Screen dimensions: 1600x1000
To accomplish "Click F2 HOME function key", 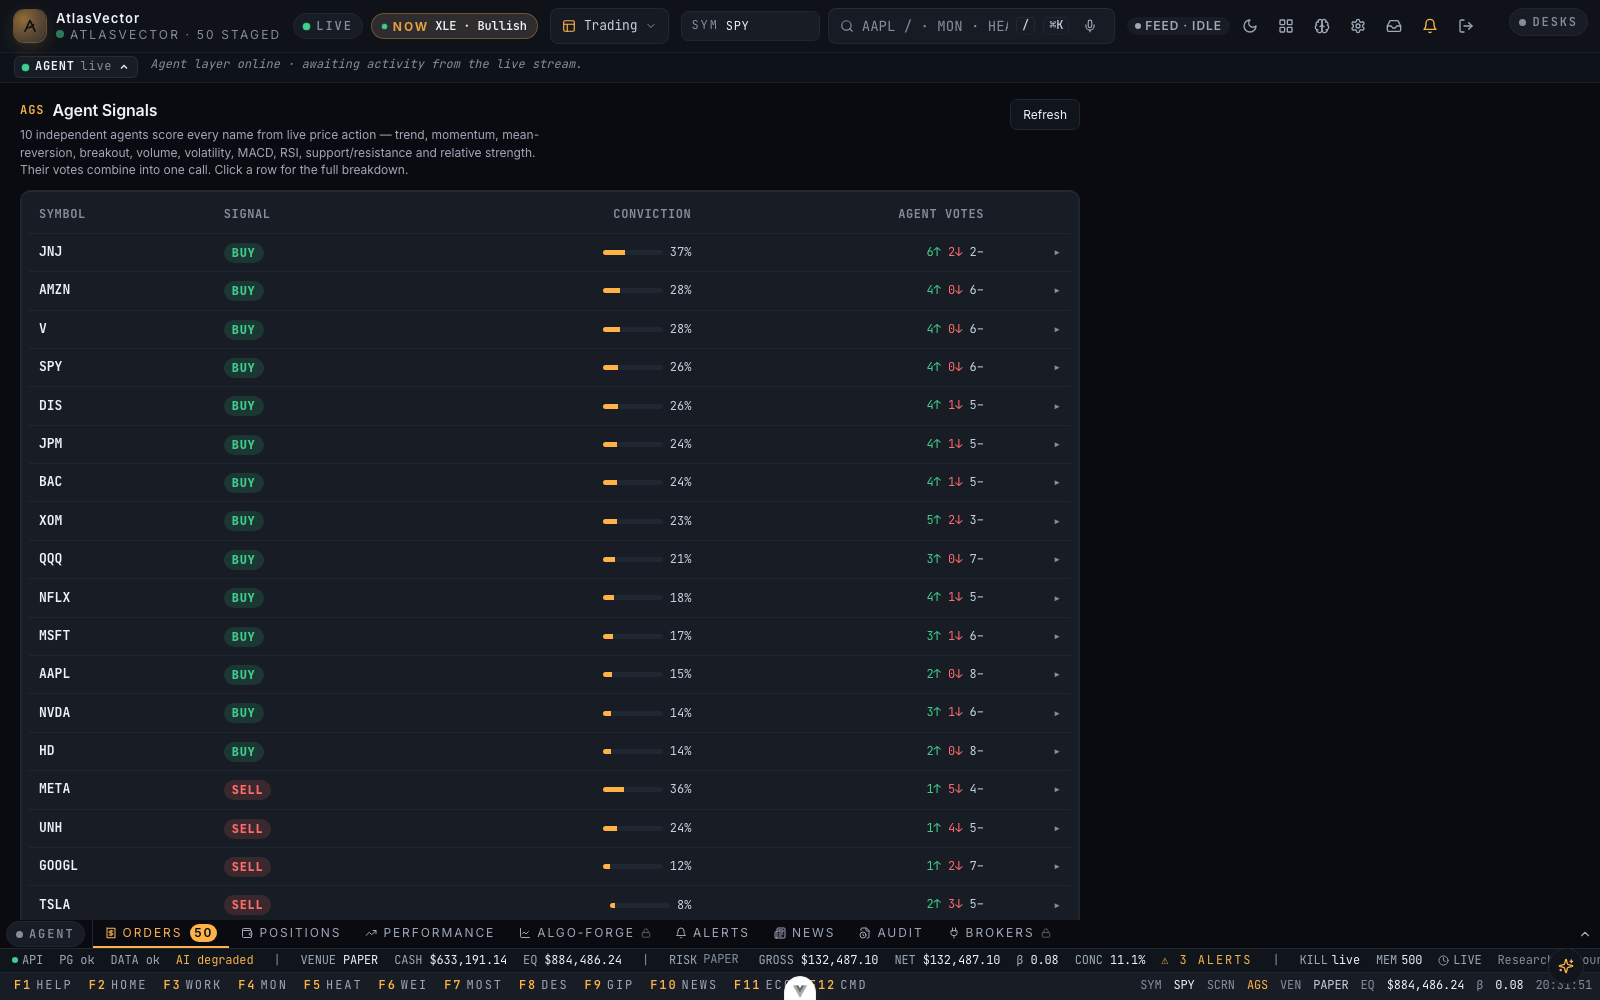I will coord(117,985).
